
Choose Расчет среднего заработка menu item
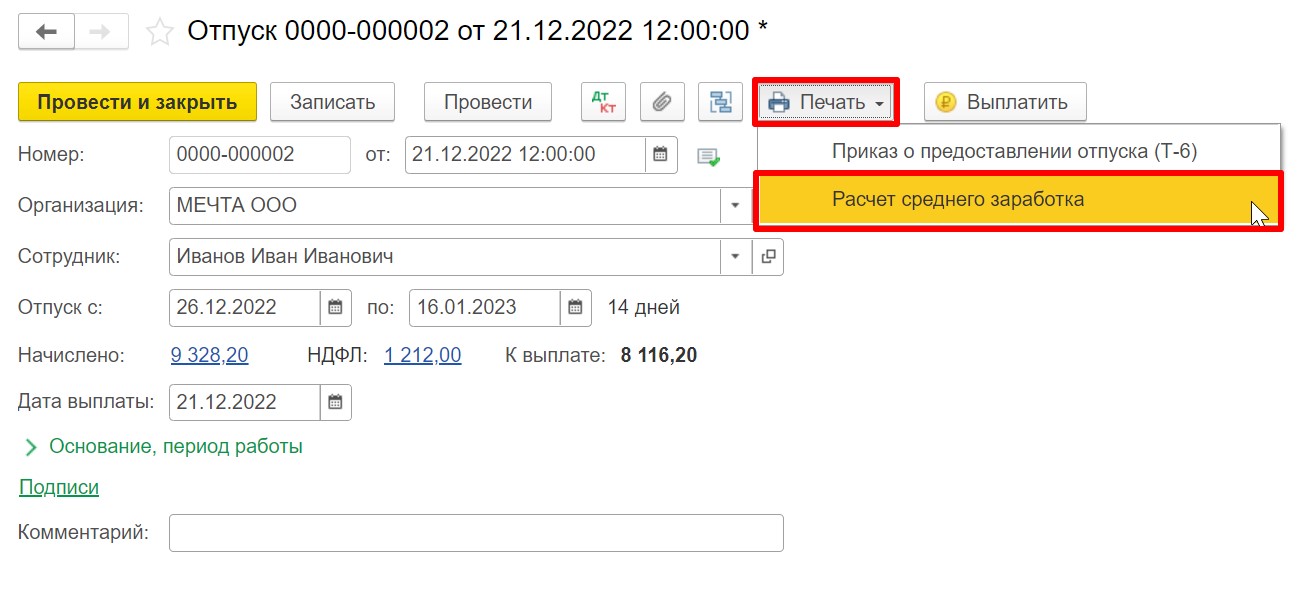(x=1018, y=199)
